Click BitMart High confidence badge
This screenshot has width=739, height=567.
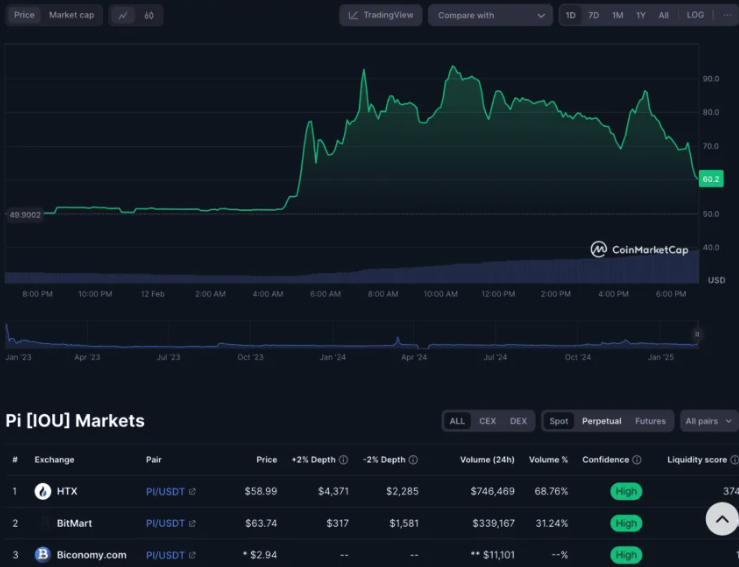[x=626, y=523]
